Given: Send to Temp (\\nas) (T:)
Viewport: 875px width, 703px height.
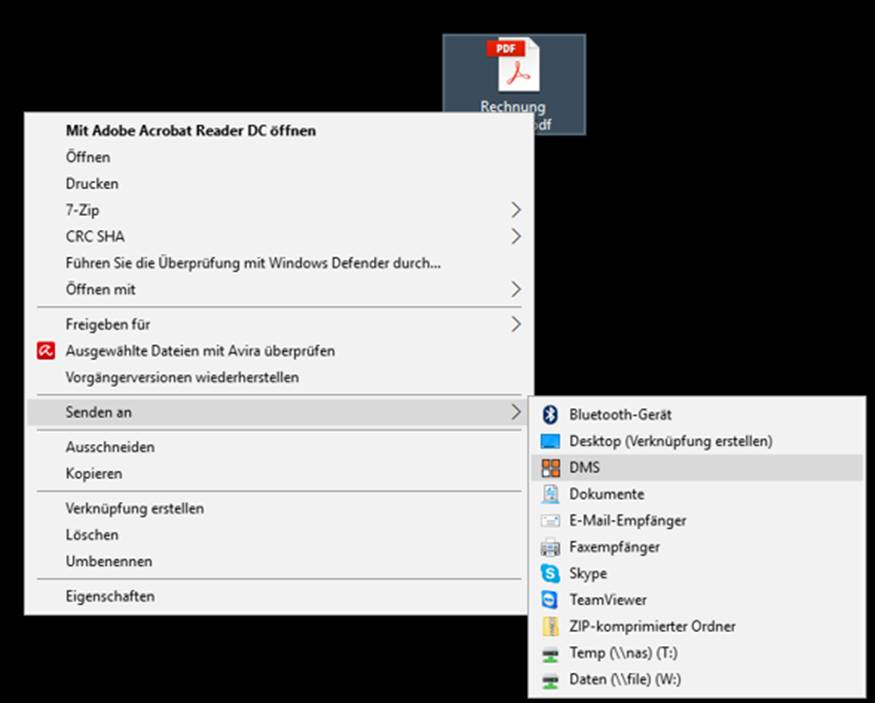Looking at the screenshot, I should [x=697, y=653].
